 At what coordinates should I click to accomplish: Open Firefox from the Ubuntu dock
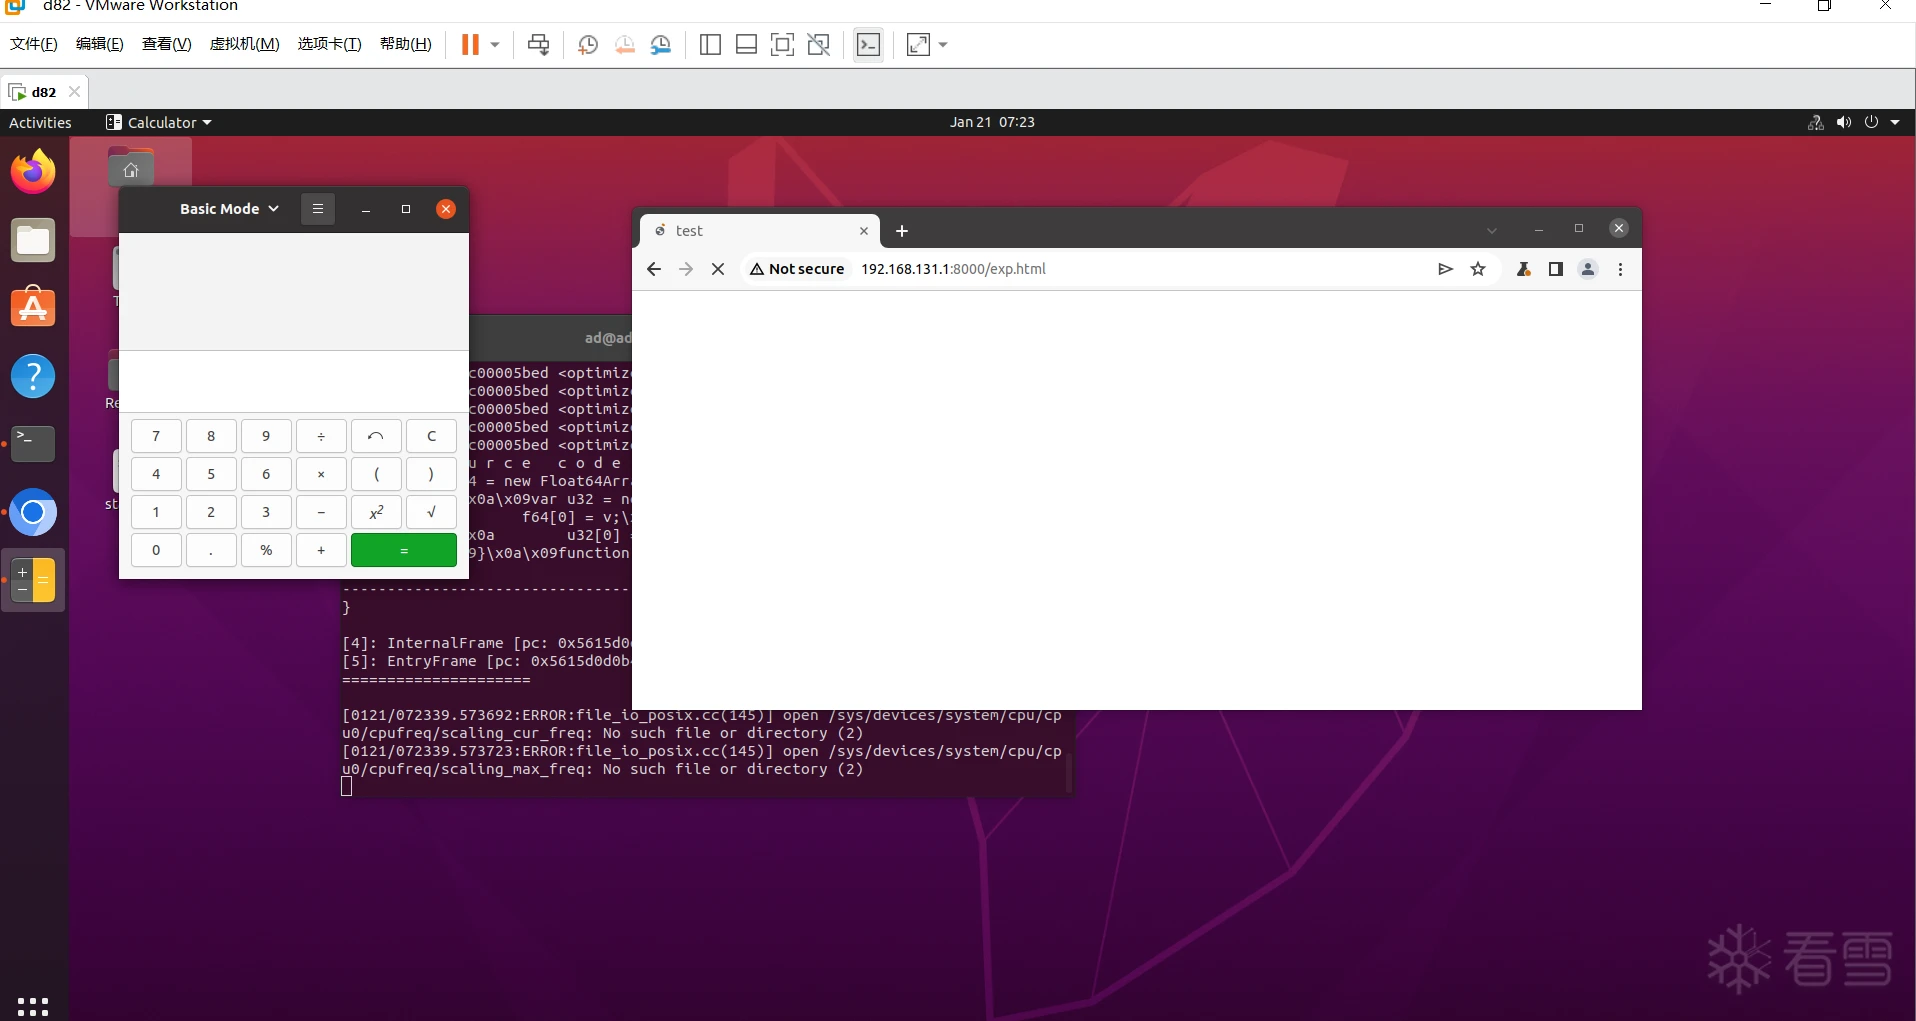coord(33,172)
